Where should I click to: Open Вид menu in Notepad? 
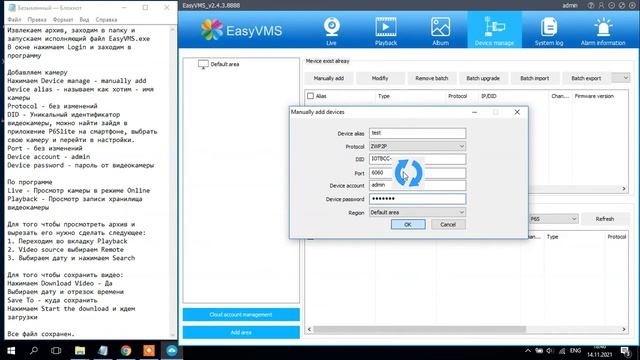(84, 20)
